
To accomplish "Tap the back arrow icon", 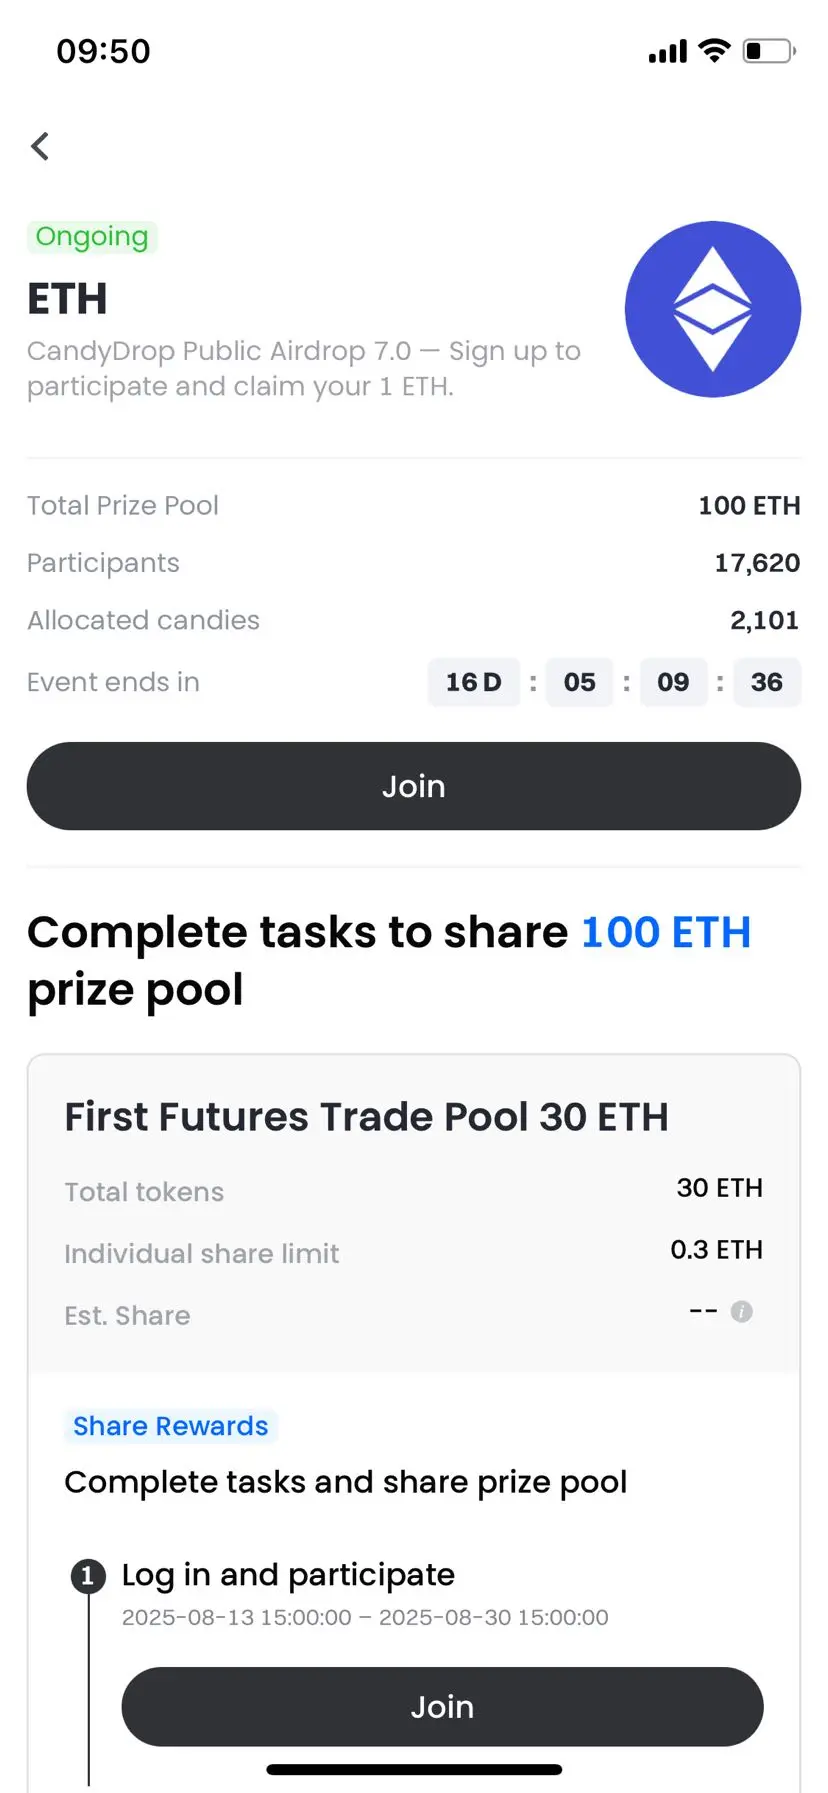I will 40,146.
